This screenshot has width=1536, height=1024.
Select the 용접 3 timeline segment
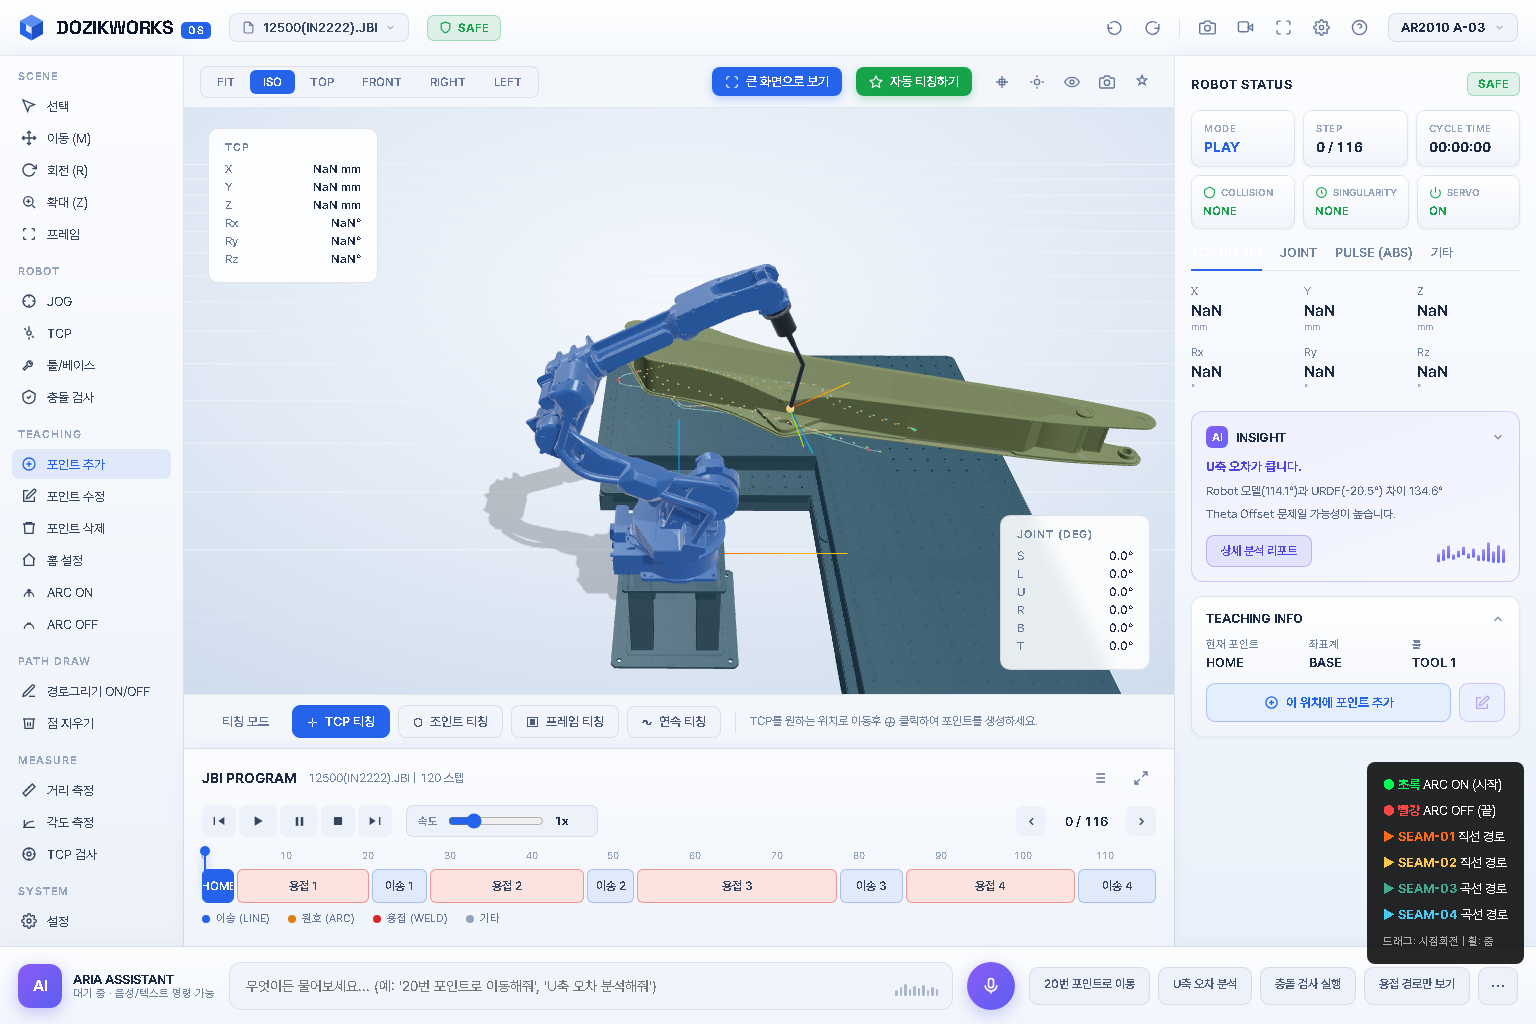click(737, 886)
